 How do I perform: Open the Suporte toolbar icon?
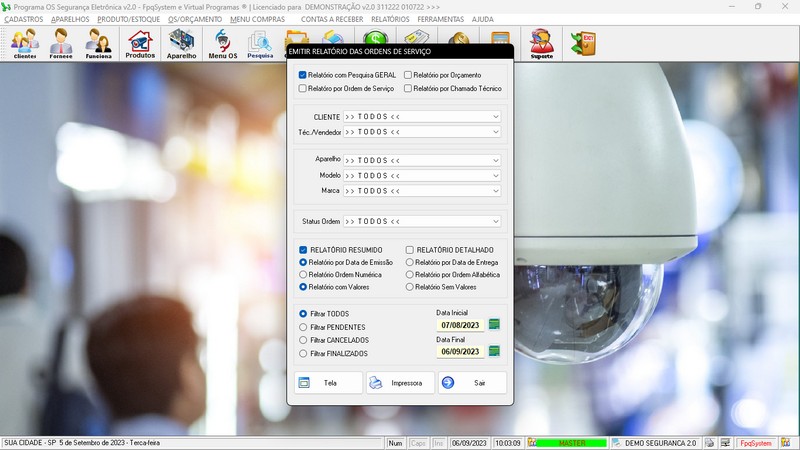pos(541,44)
